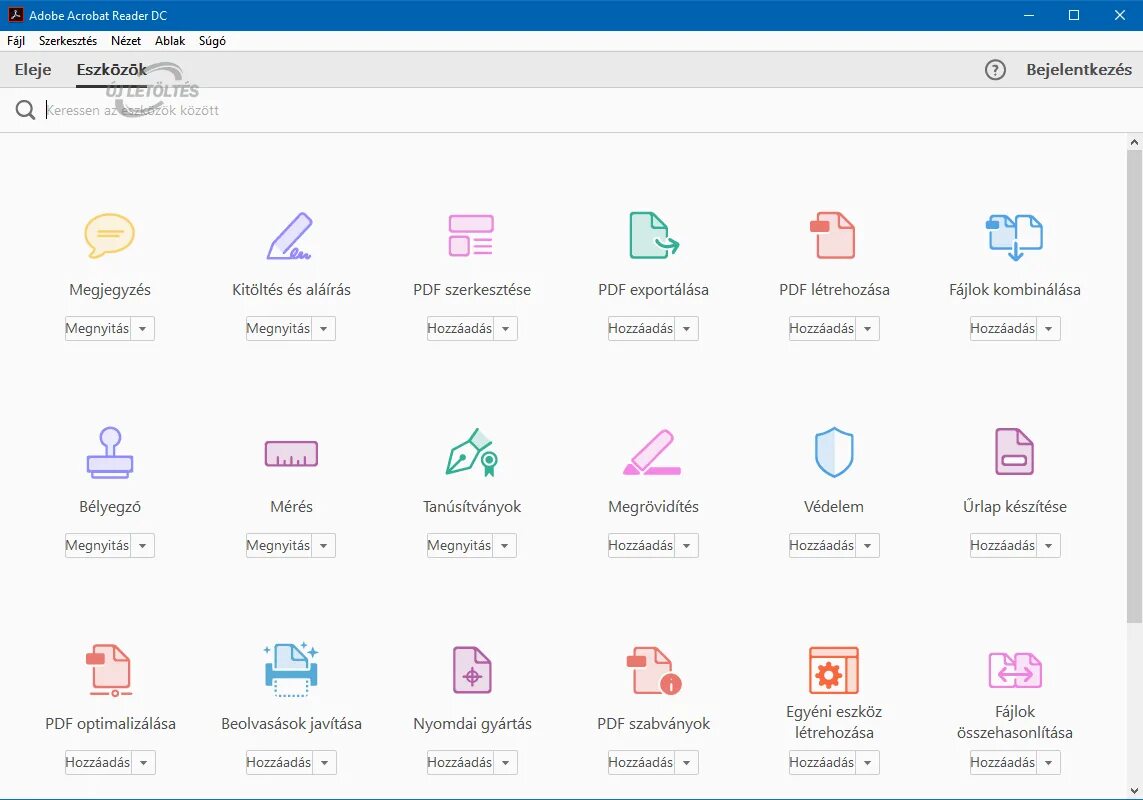Viewport: 1143px width, 800px height.
Task: Click the search magnifier icon
Action: tap(26, 110)
